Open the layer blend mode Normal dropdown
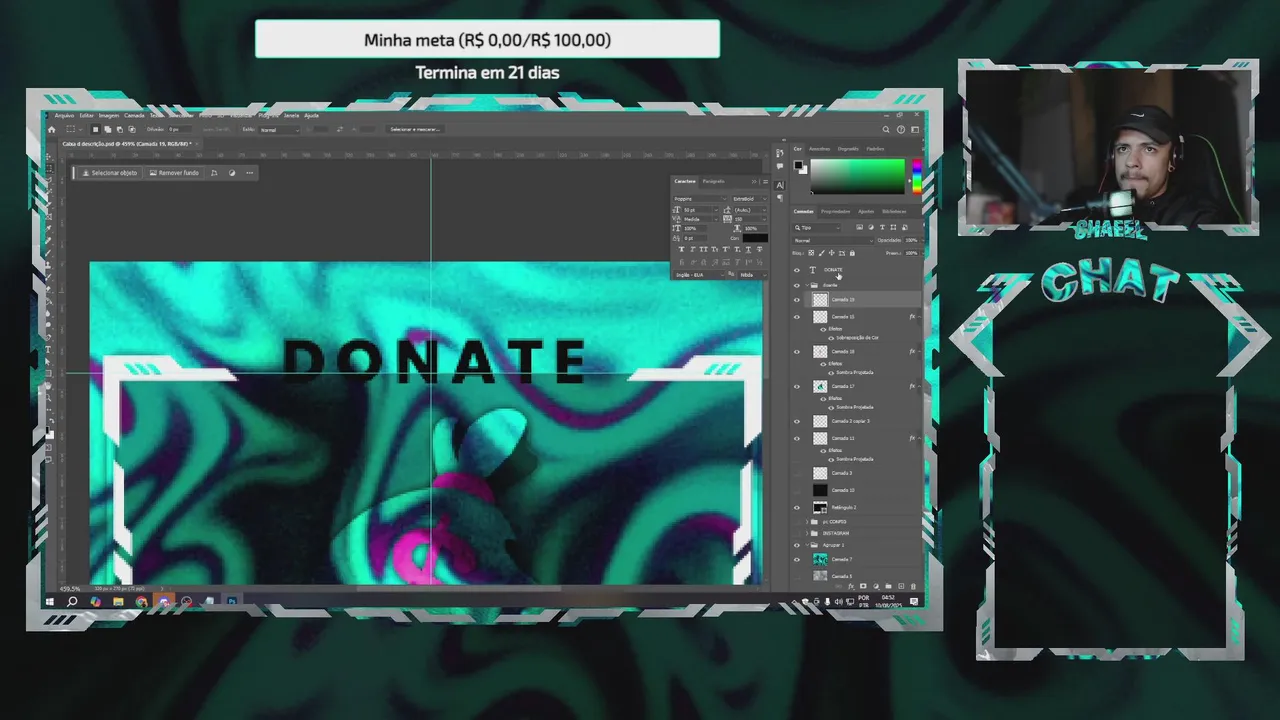 pyautogui.click(x=832, y=241)
